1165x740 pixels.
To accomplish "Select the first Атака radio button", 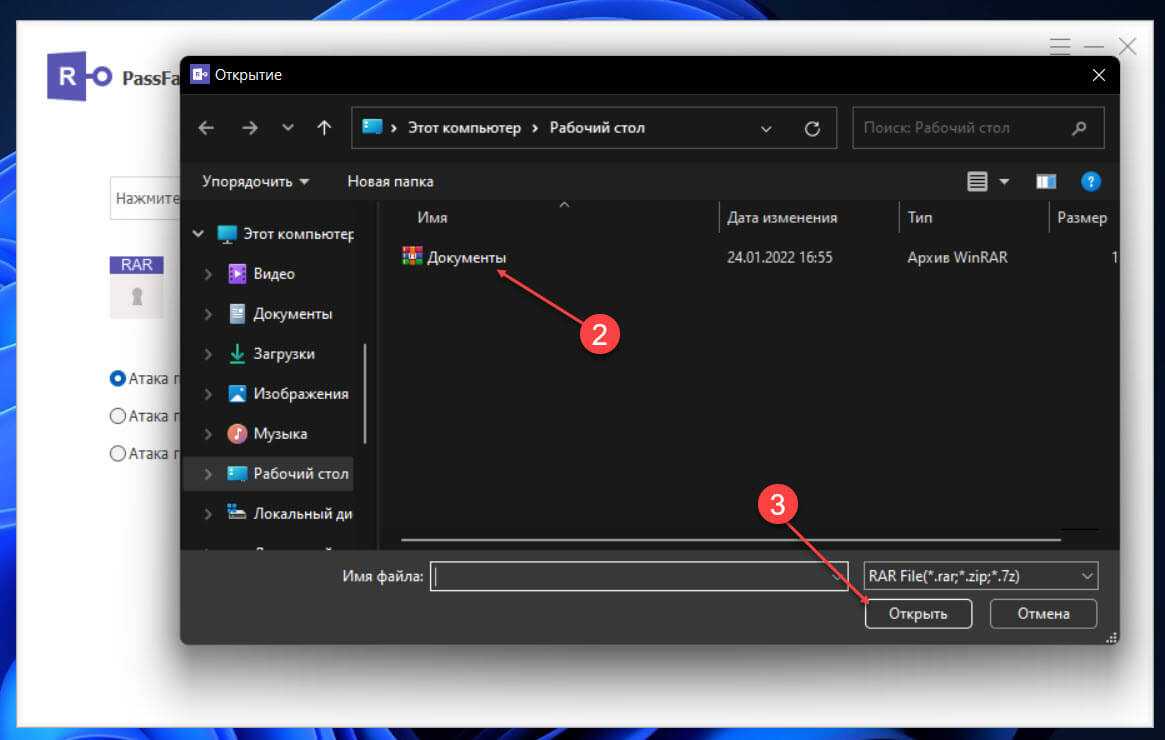I will pos(118,379).
